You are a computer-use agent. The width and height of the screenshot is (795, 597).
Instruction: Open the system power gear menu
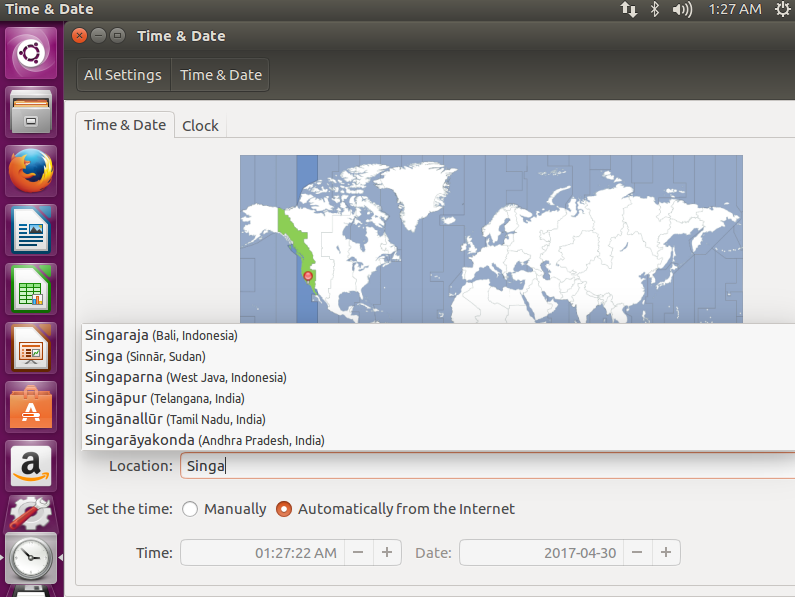(x=783, y=9)
